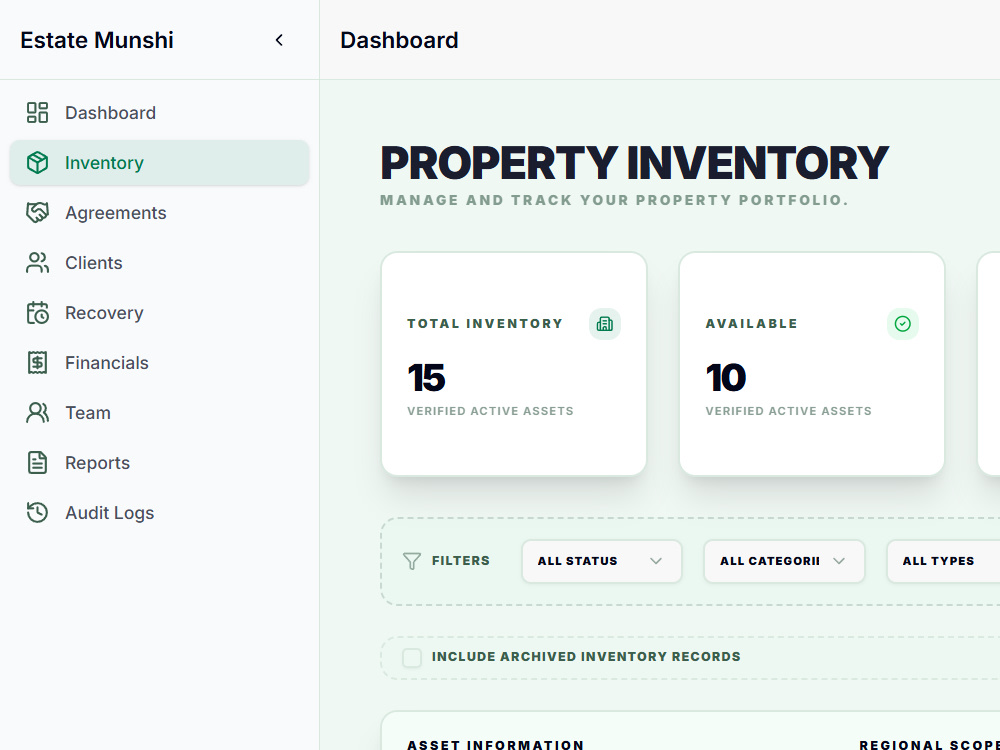Click the Agreements handshake icon
The image size is (1000, 750).
pos(37,212)
